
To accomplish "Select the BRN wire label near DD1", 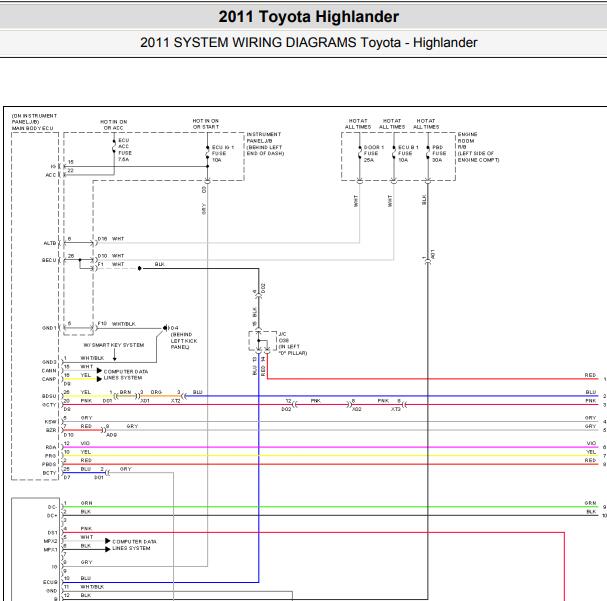I will (125, 392).
